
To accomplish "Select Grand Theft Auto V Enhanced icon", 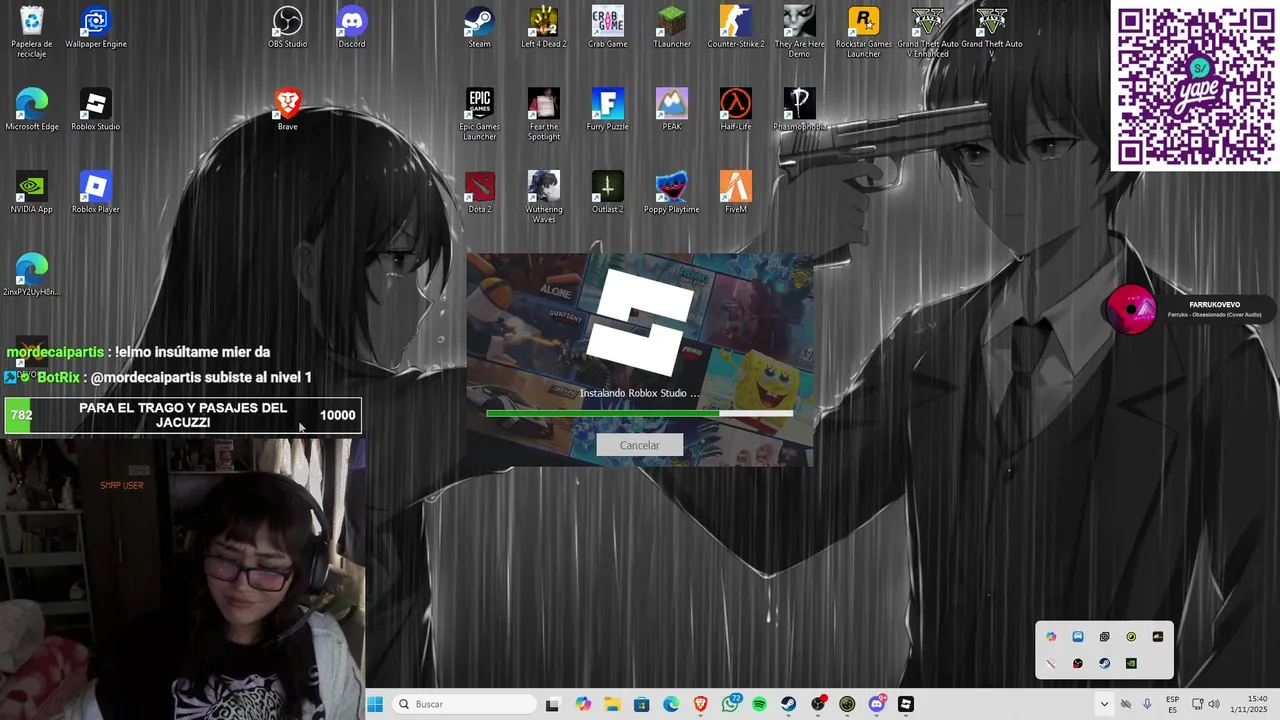I will tap(928, 32).
